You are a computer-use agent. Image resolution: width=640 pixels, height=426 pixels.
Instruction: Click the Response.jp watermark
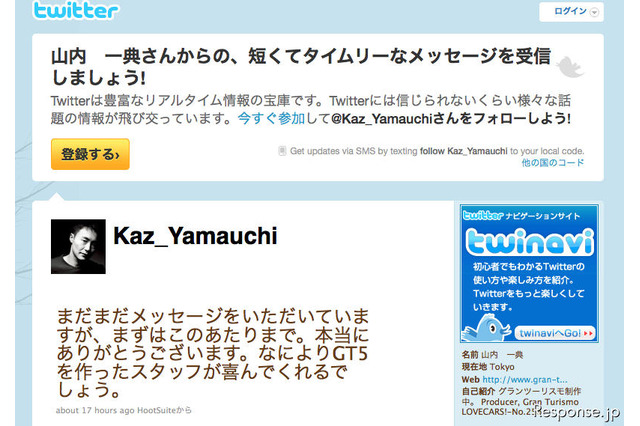577,412
